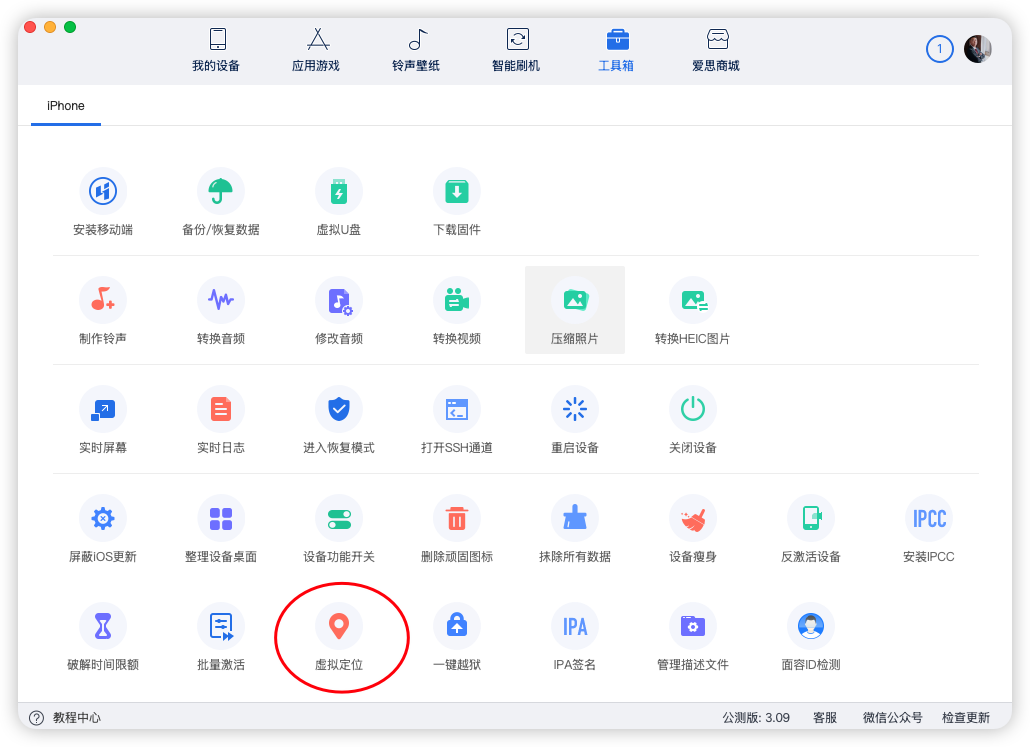Click the 下载固件 firmware download icon
This screenshot has height=747, width=1030.
457,200
